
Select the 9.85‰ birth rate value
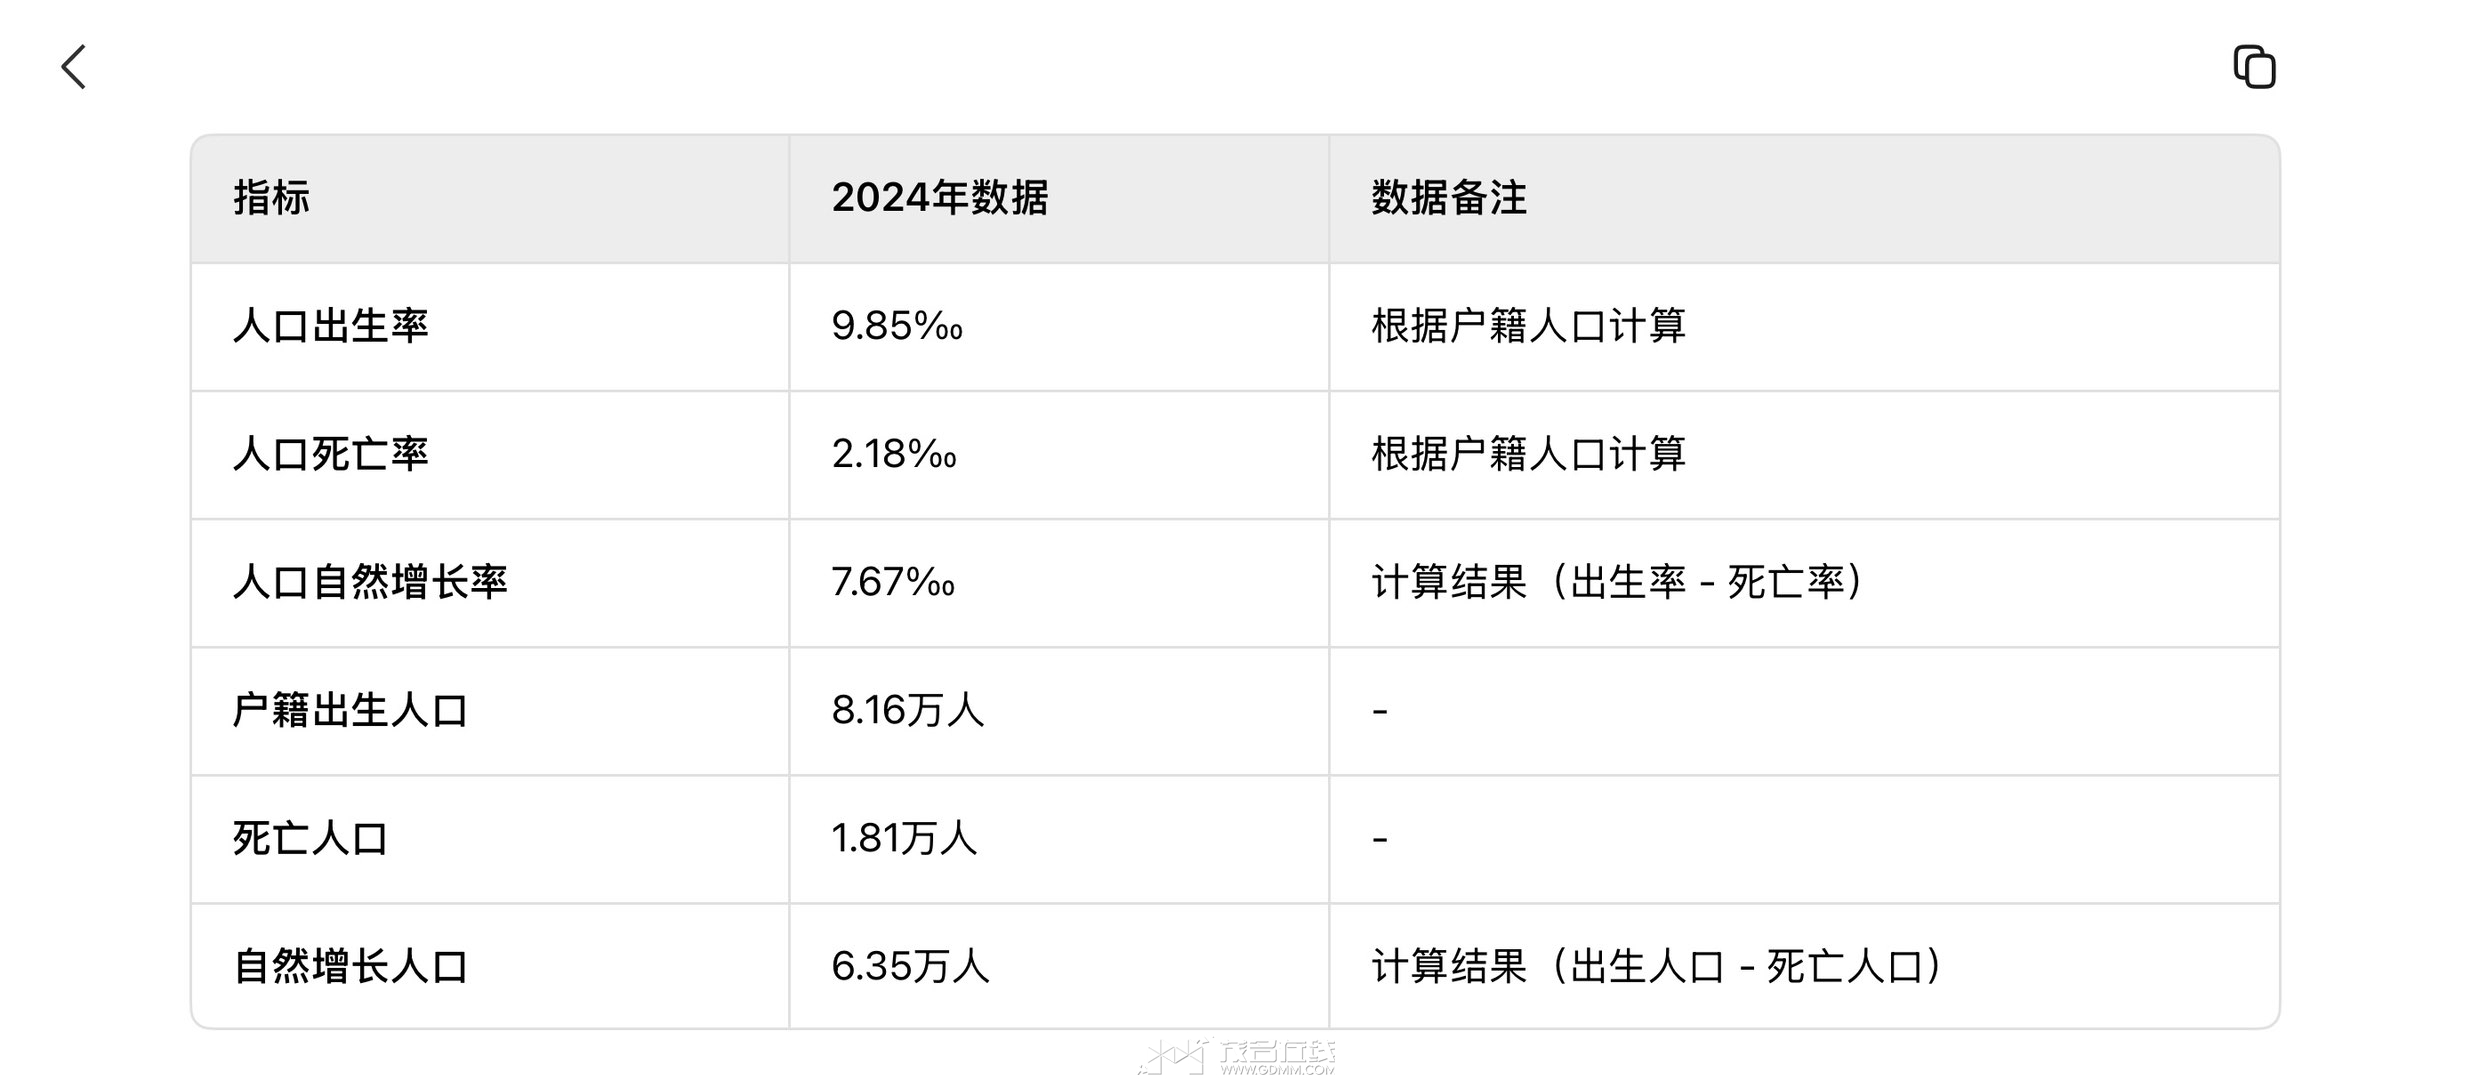896,326
